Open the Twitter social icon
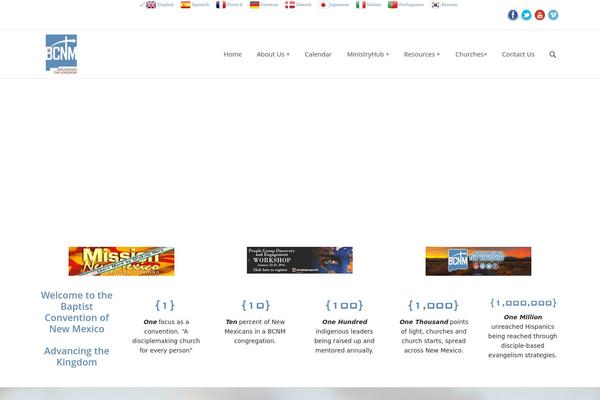 pyautogui.click(x=526, y=15)
